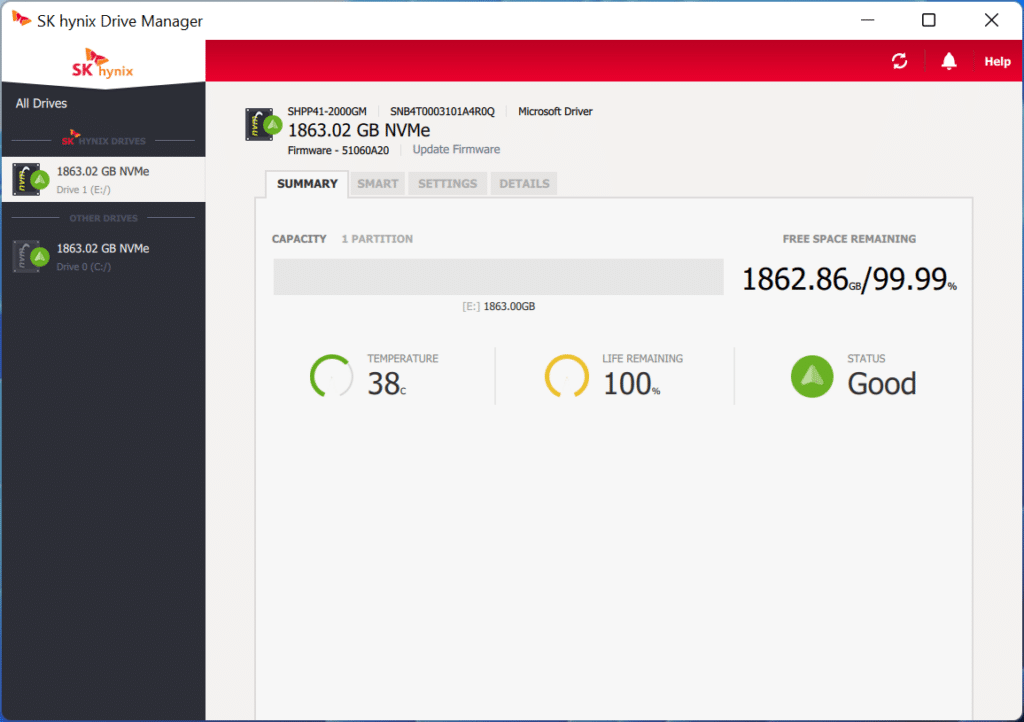Select Drive 0 (C:/) in sidebar
This screenshot has width=1024, height=722.
pos(104,257)
